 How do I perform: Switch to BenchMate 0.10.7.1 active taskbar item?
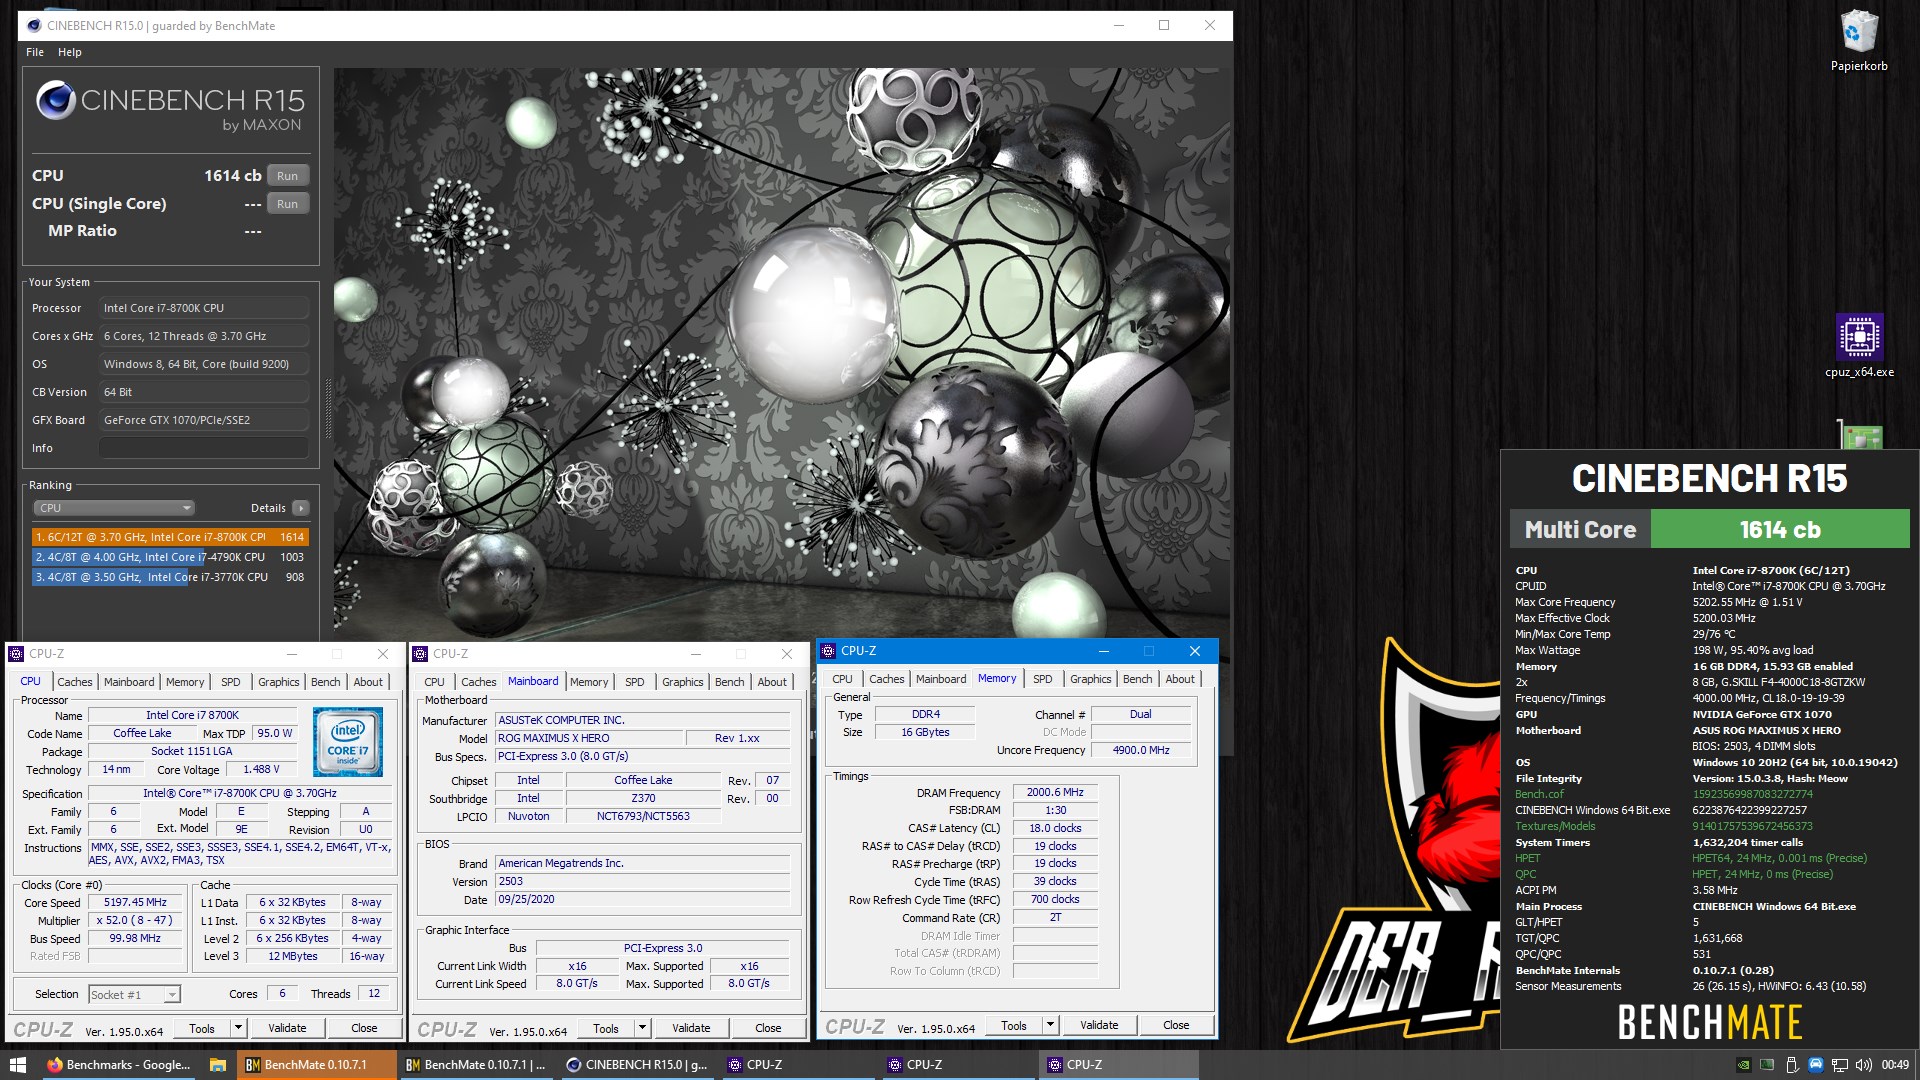pyautogui.click(x=317, y=1065)
